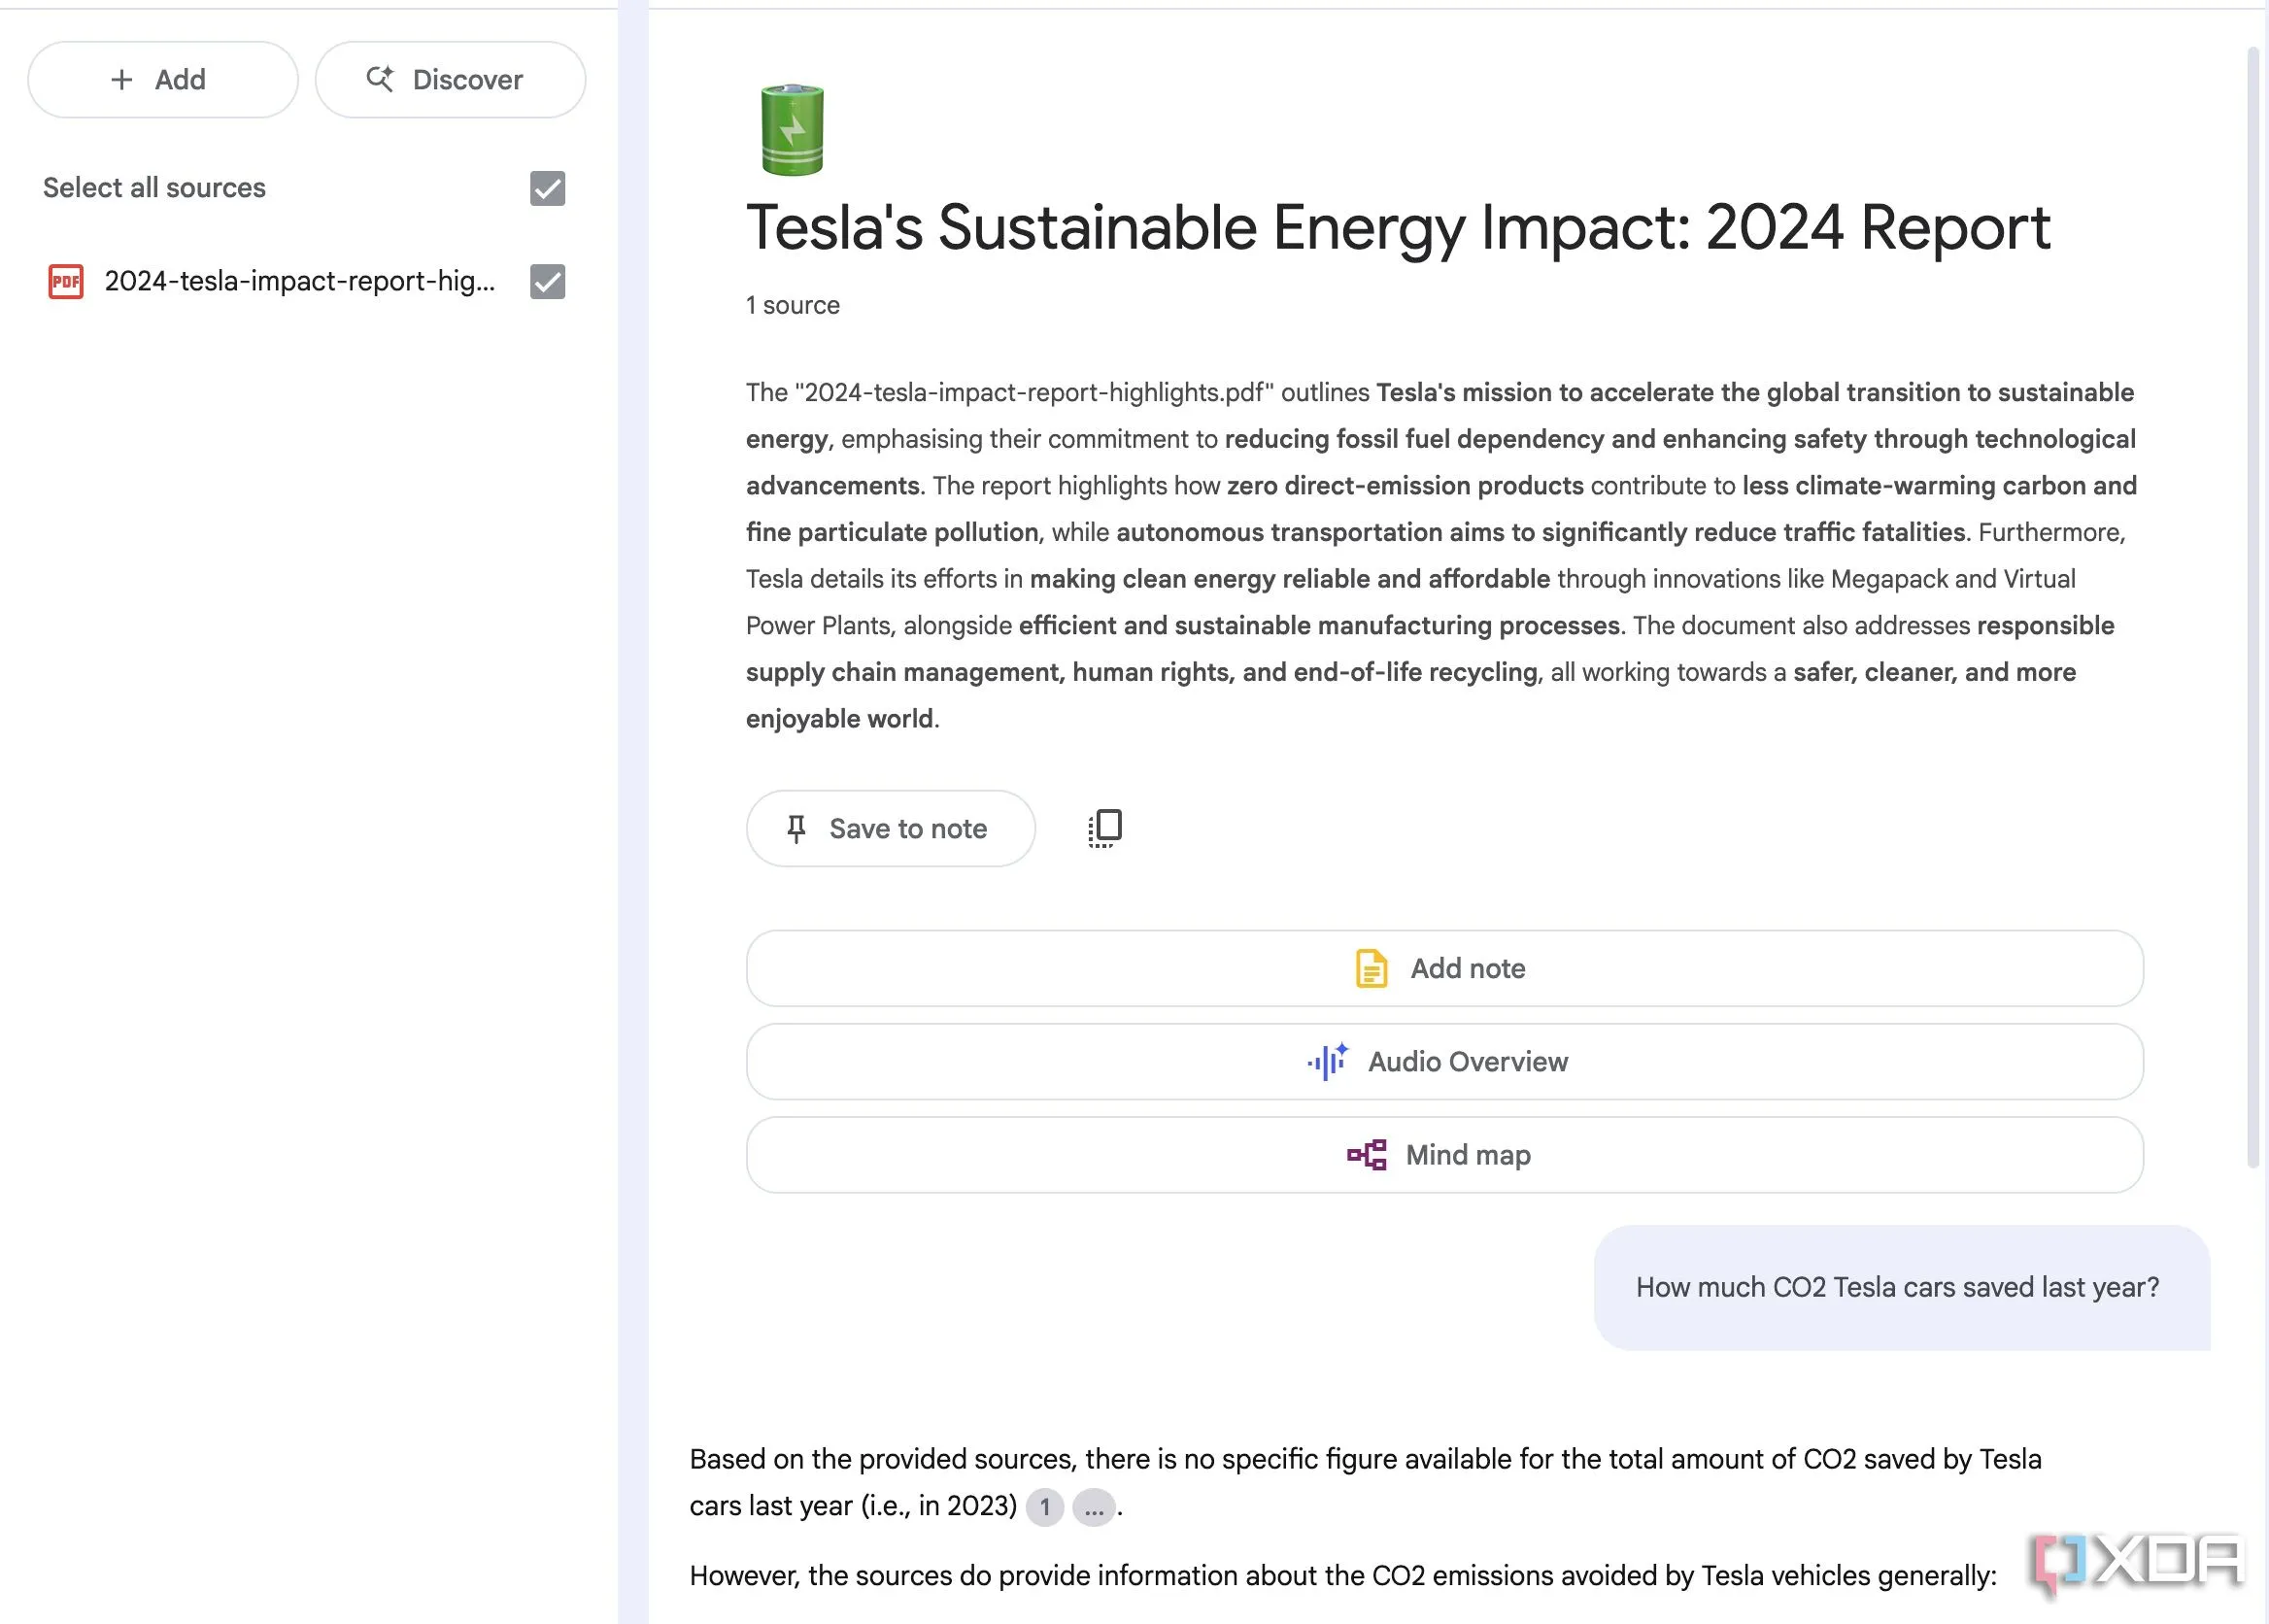2269x1624 pixels.
Task: Click the 'How much CO2 Tesla cars saved' message
Action: coord(1901,1287)
